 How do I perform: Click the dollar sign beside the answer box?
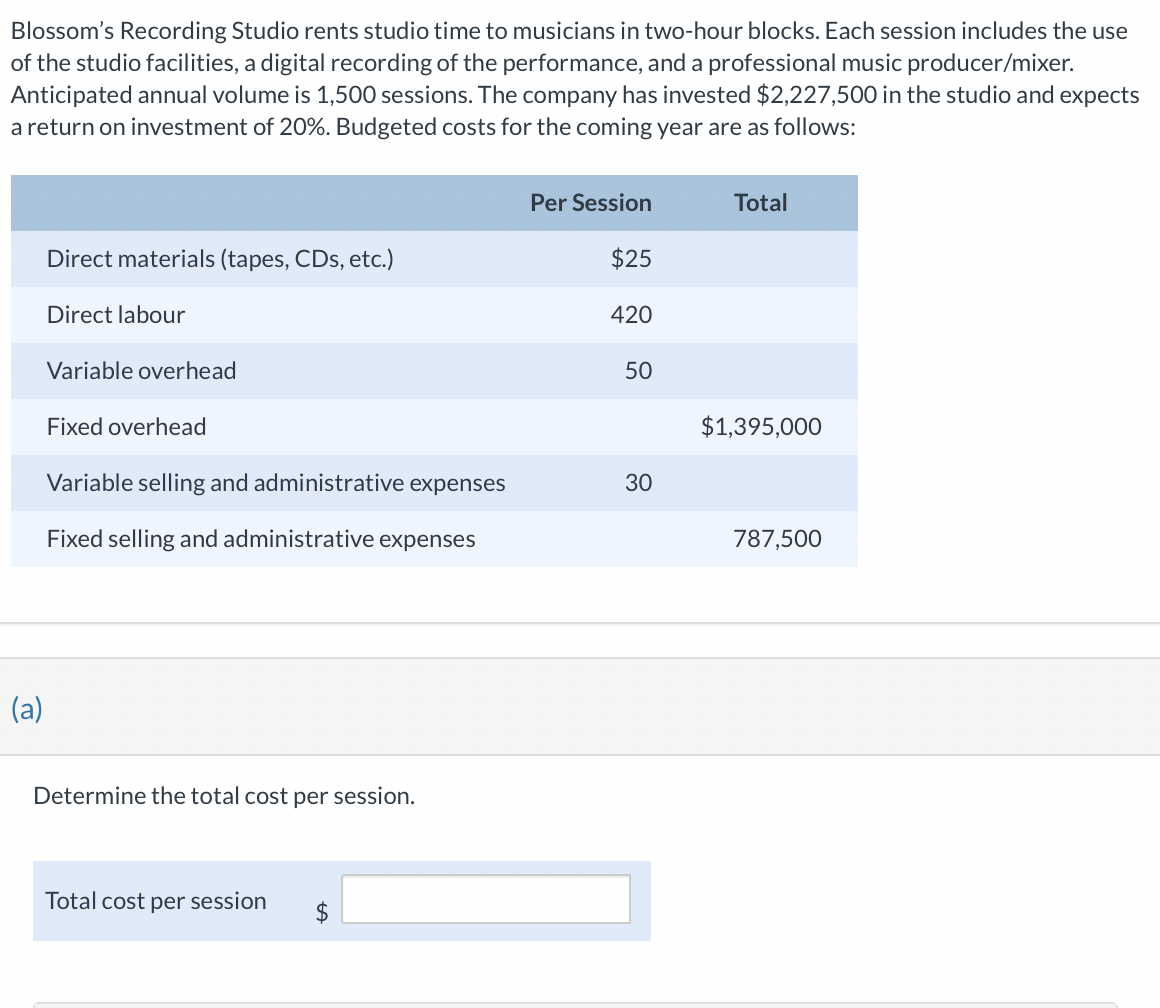click(x=322, y=911)
